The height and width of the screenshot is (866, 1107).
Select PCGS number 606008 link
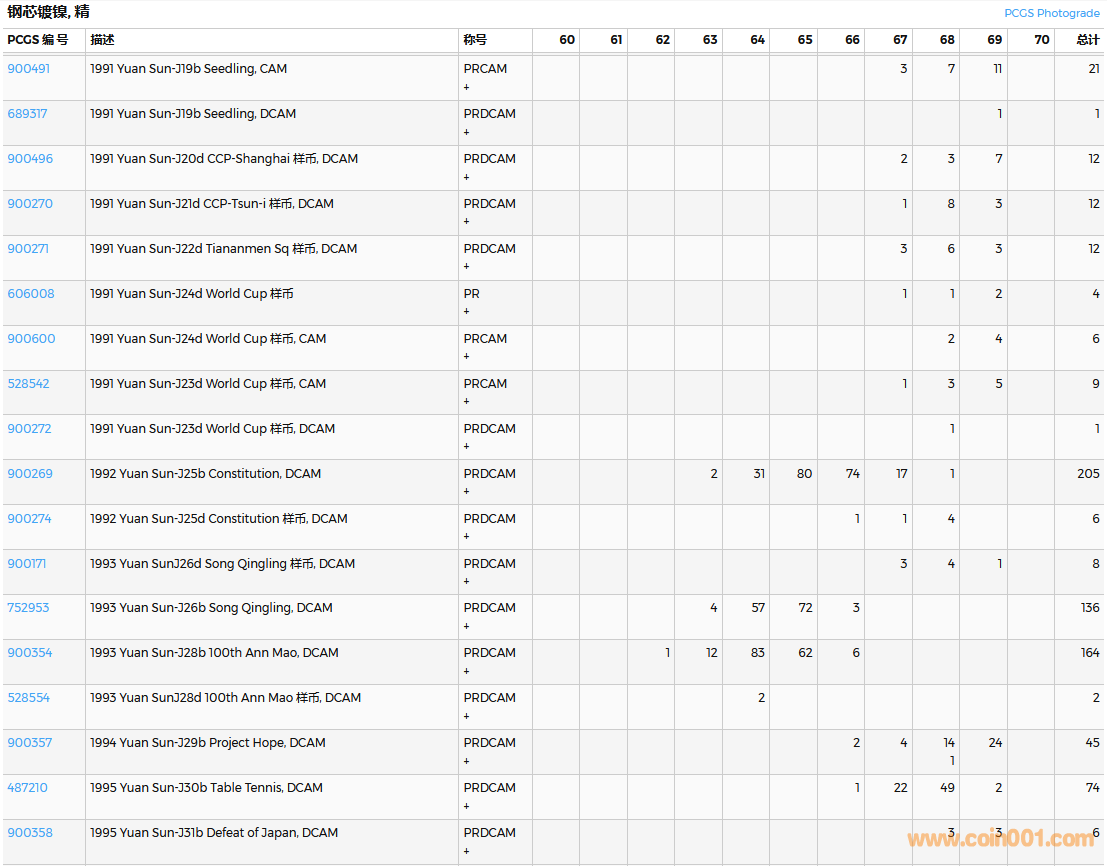coord(31,294)
